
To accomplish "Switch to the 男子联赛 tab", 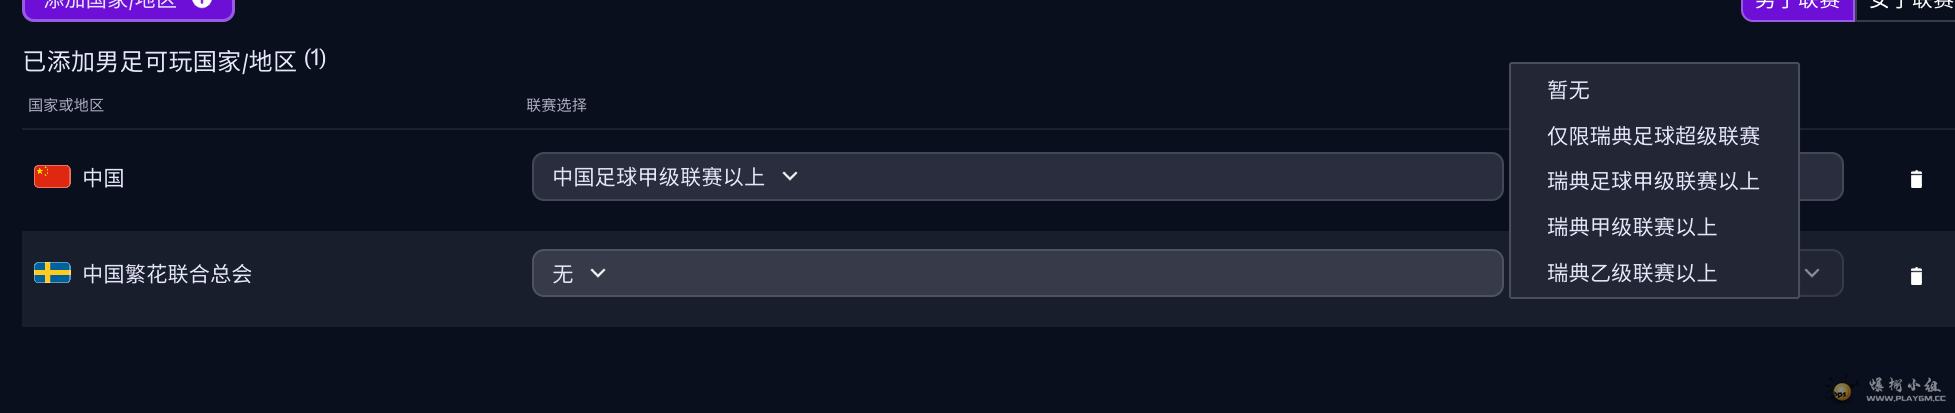I will pos(1797,5).
